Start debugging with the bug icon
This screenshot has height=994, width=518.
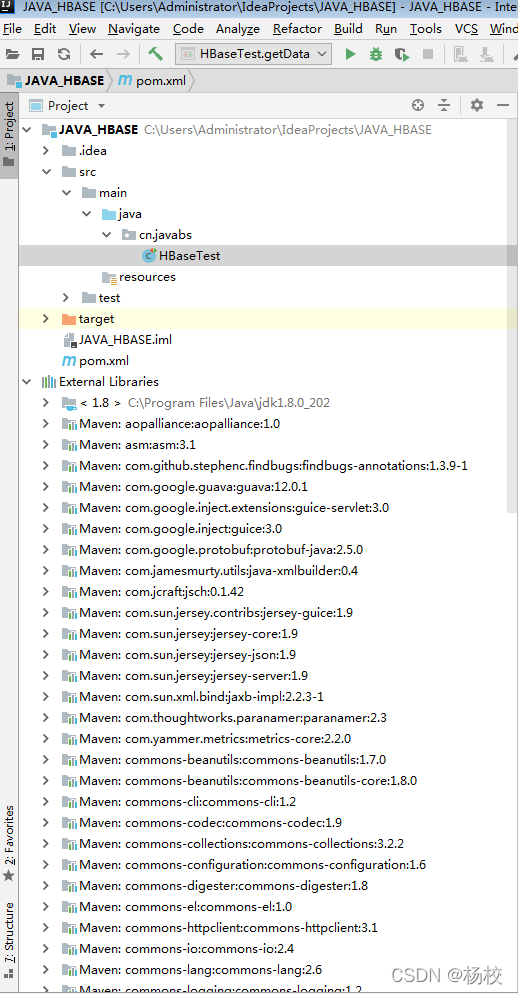376,54
